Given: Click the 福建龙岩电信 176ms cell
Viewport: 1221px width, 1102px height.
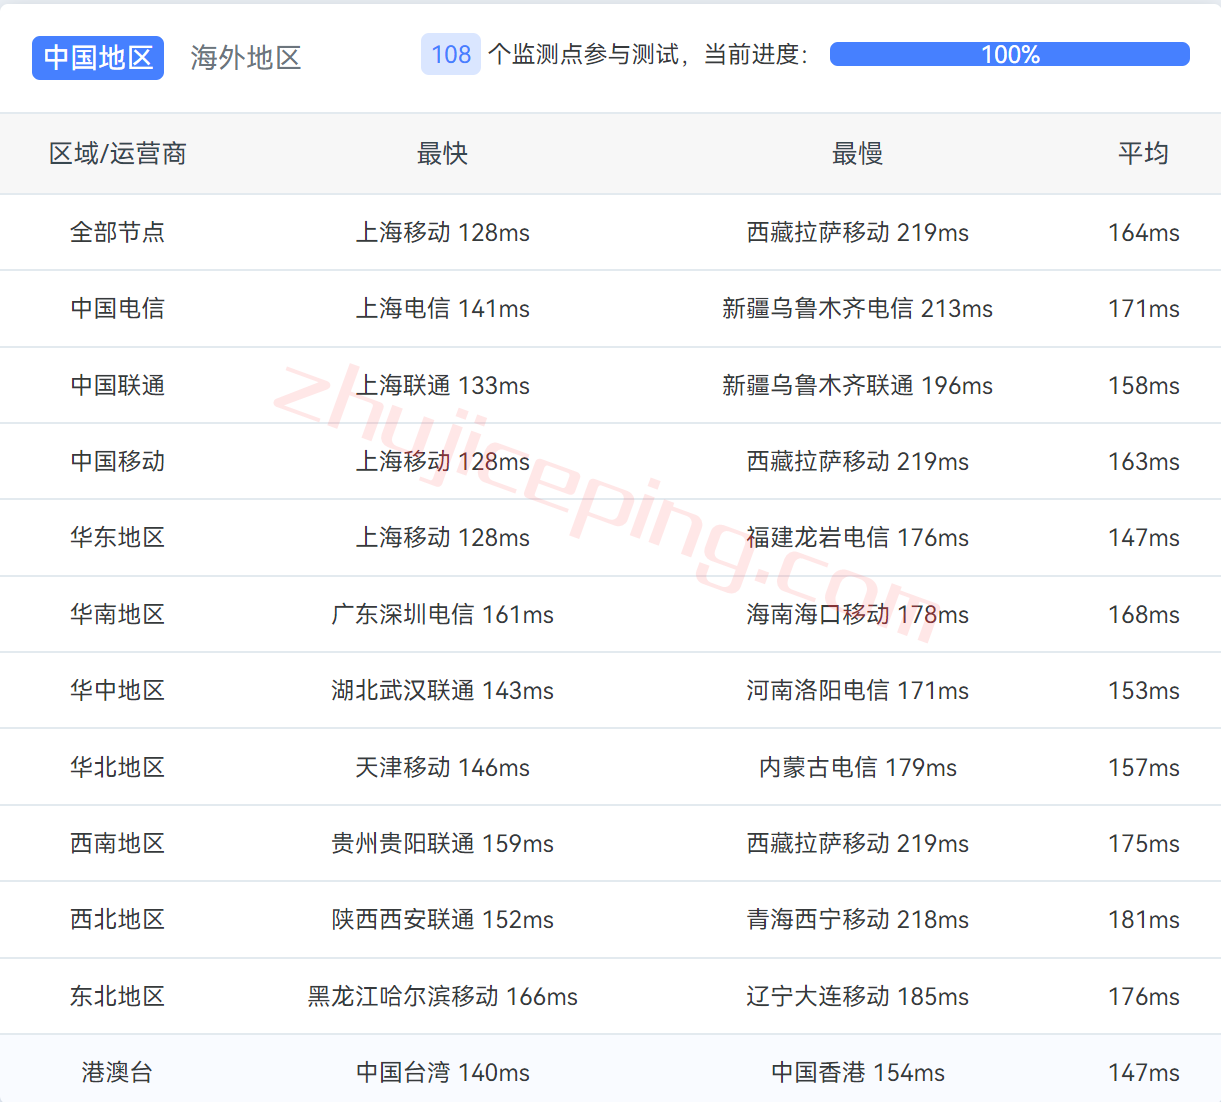Looking at the screenshot, I should (x=858, y=537).
